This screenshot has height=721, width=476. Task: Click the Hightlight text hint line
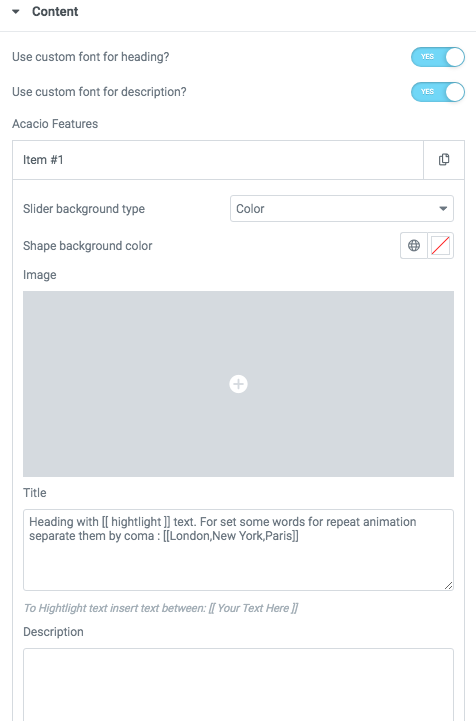coord(161,608)
